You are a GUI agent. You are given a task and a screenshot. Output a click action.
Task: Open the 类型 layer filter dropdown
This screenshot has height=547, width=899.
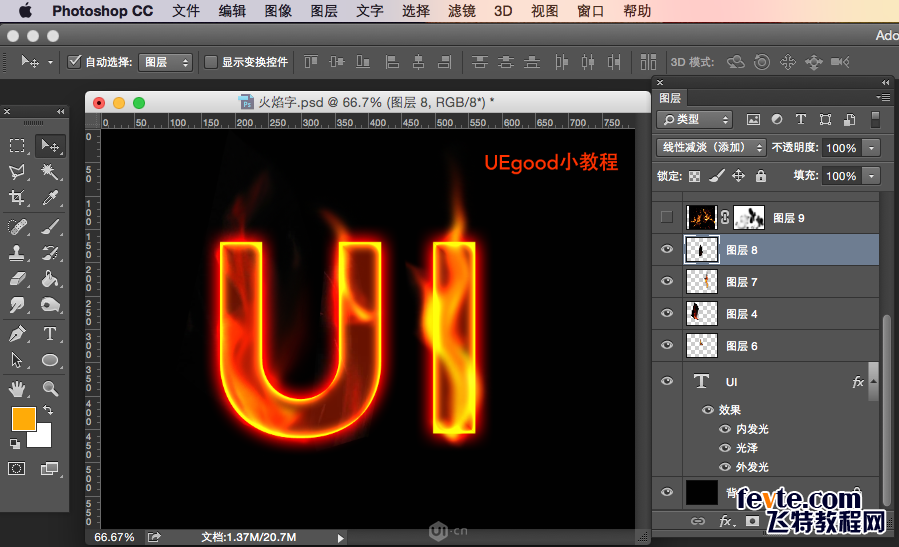[694, 119]
